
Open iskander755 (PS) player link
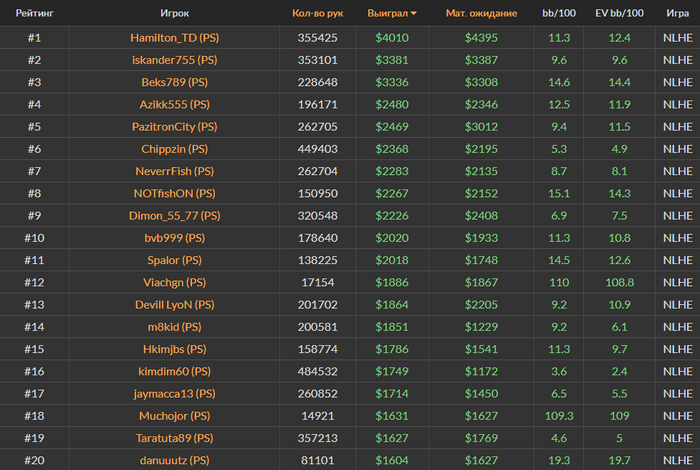pos(175,60)
